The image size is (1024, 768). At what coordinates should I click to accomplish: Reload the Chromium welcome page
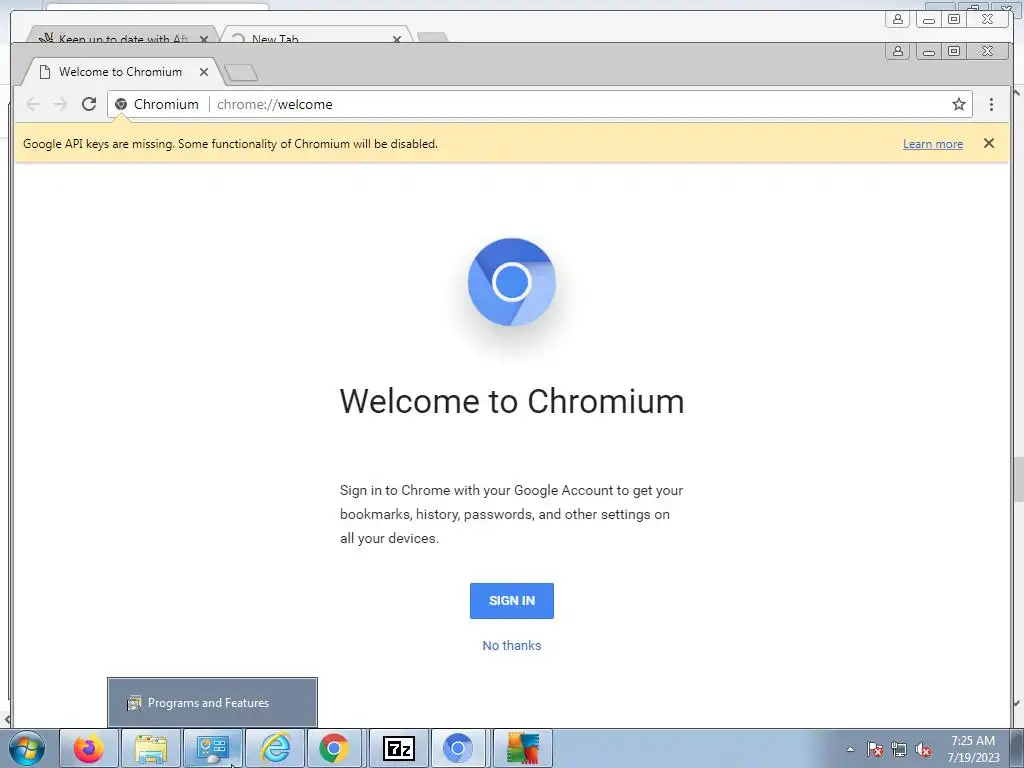pos(89,104)
